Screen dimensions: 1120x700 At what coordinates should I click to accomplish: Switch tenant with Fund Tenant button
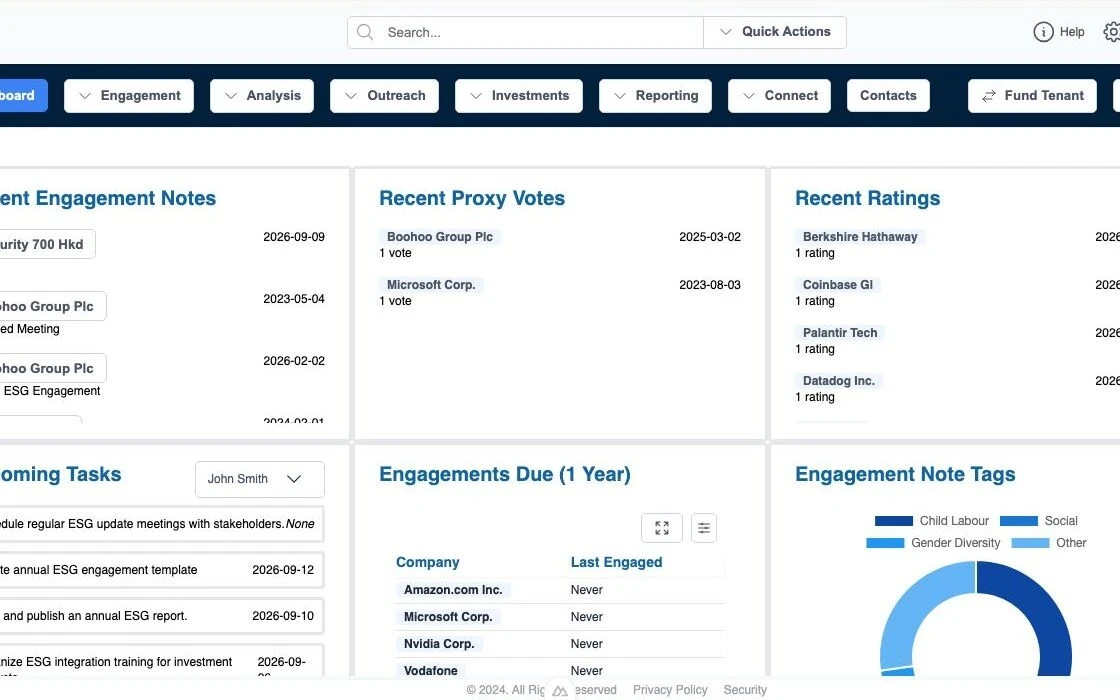tap(1032, 96)
